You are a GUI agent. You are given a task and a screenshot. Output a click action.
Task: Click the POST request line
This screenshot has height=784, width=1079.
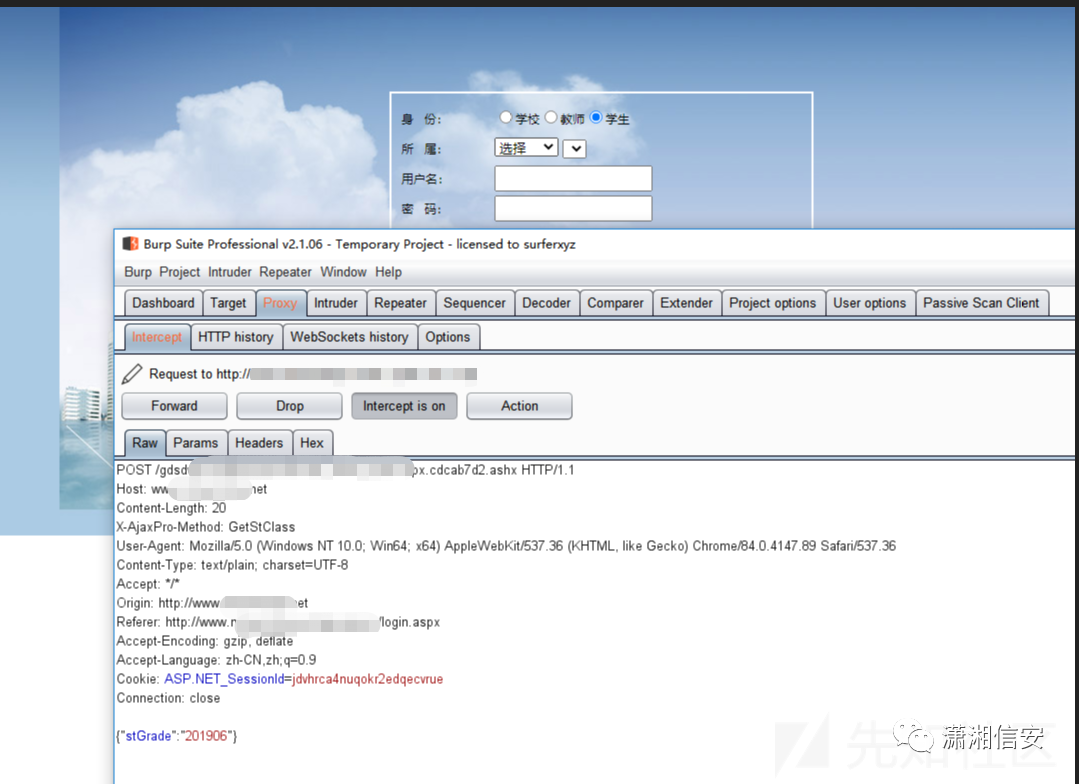pyautogui.click(x=345, y=470)
